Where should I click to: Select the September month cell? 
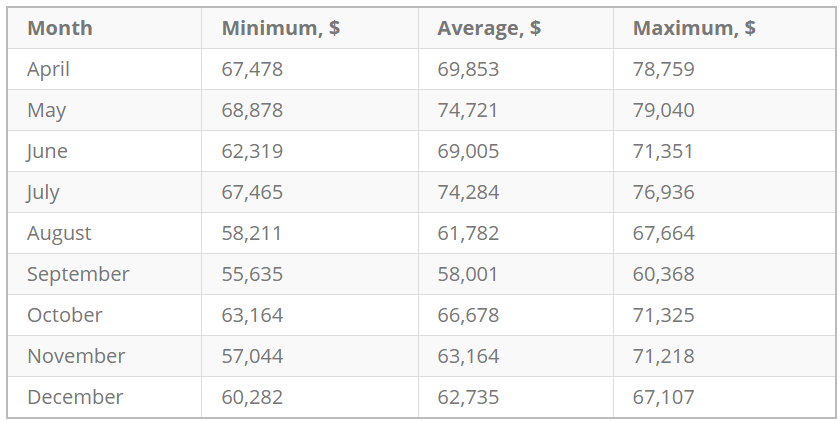click(x=78, y=274)
